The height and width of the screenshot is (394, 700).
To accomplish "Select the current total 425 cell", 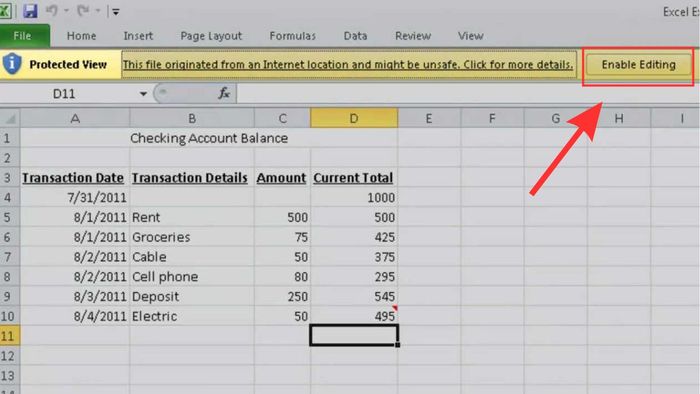I will [x=354, y=237].
